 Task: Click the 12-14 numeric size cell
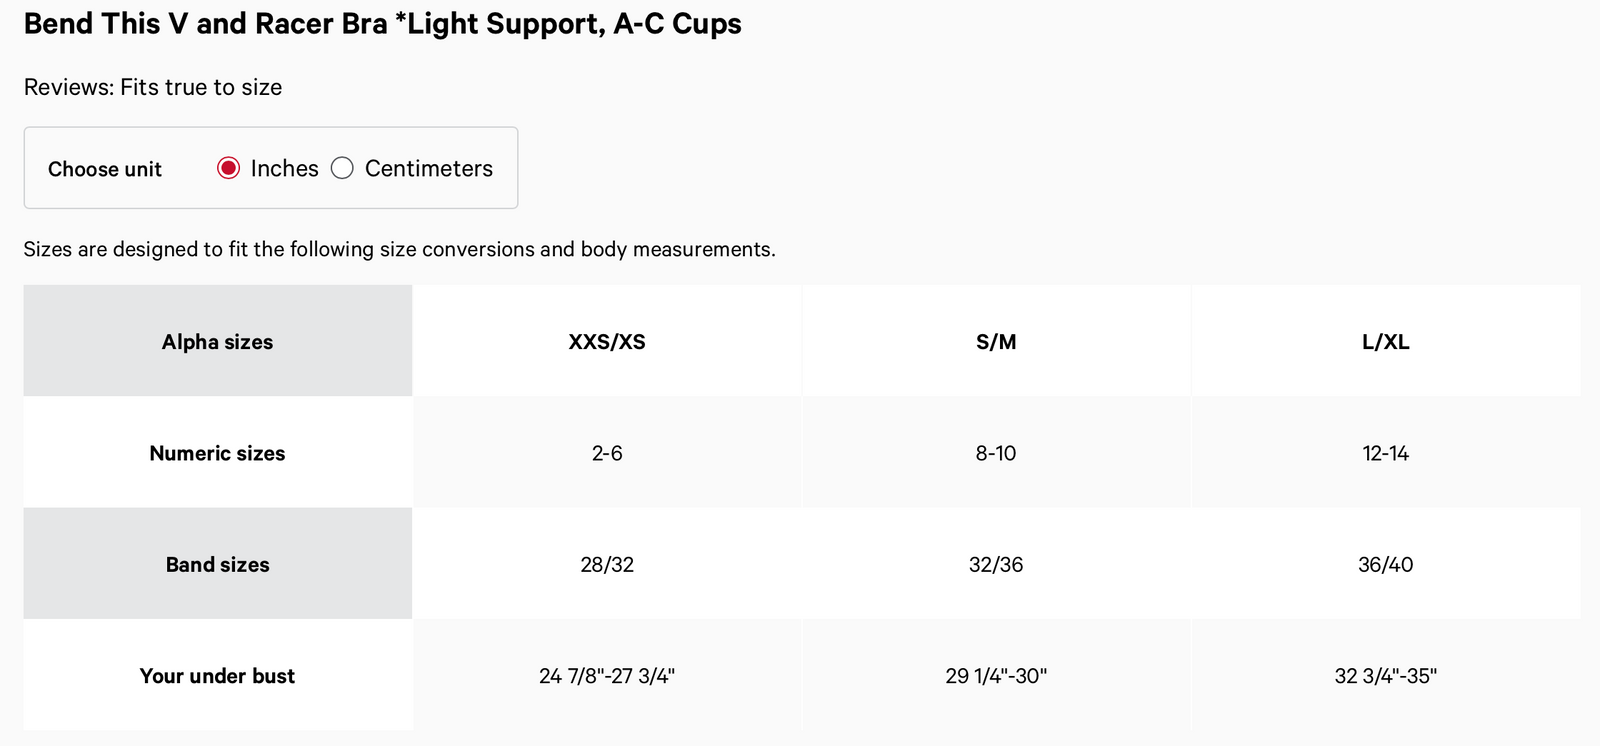click(x=1385, y=453)
